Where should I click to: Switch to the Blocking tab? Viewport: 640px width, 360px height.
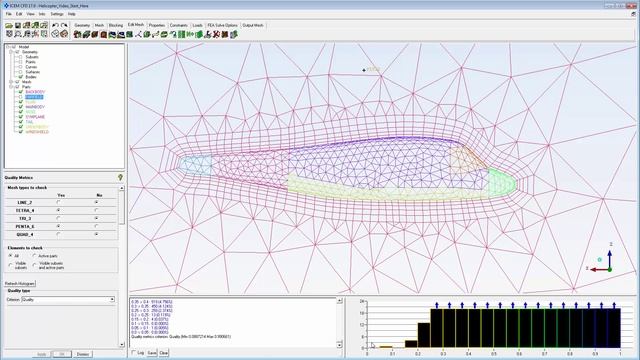click(116, 25)
